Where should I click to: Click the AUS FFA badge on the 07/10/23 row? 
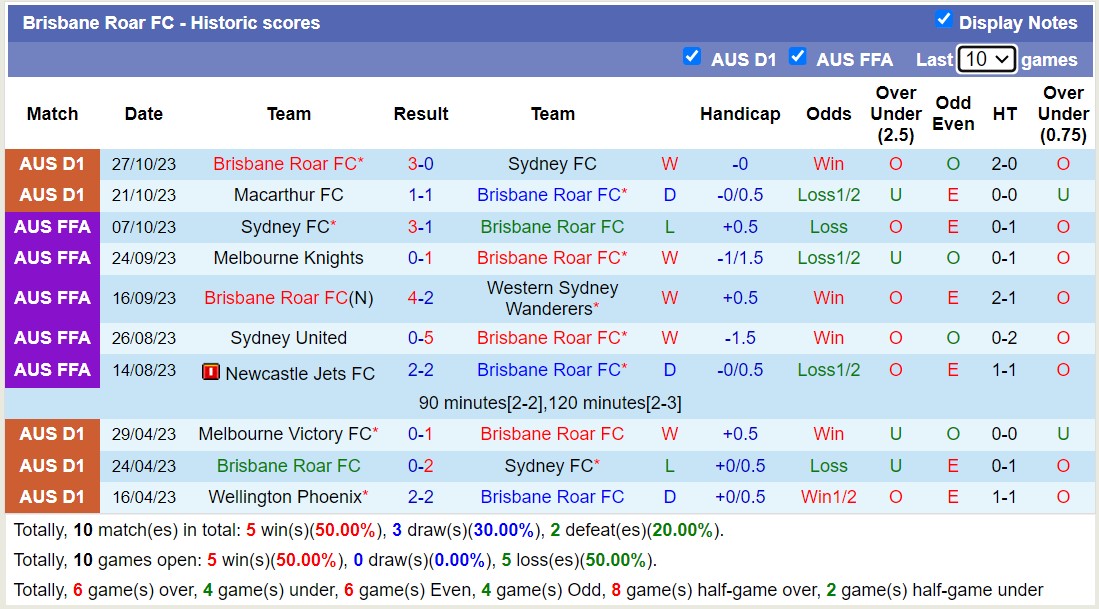point(52,226)
